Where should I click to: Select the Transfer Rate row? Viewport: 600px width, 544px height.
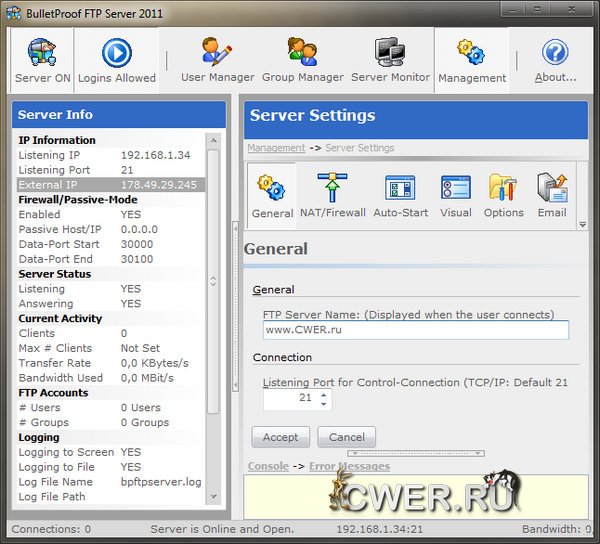click(111, 363)
